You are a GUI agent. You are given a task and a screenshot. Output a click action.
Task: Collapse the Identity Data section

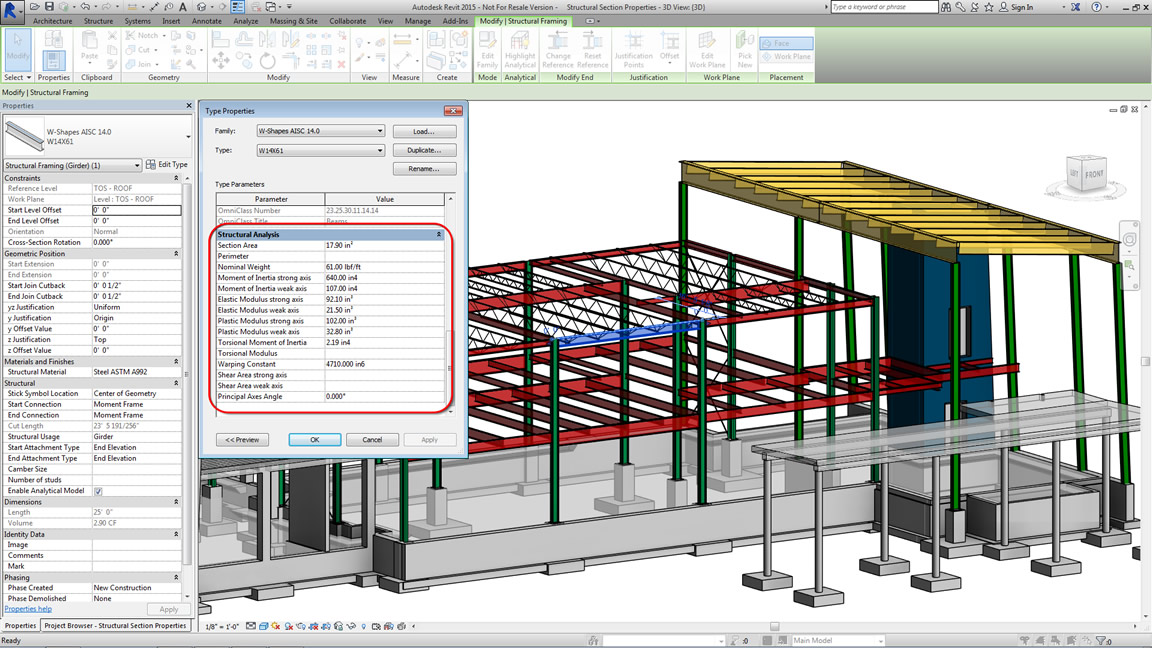pyautogui.click(x=176, y=534)
